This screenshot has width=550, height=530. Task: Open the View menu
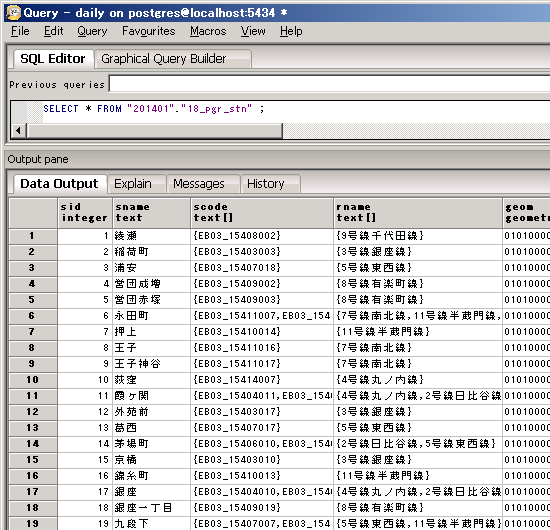[253, 31]
